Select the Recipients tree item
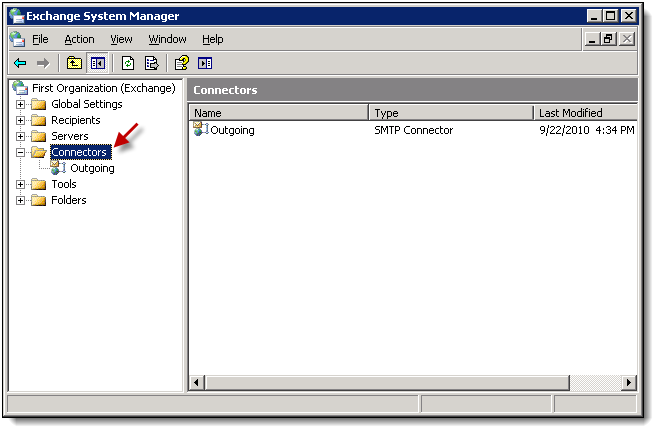This screenshot has height=435, width=661. coord(76,120)
